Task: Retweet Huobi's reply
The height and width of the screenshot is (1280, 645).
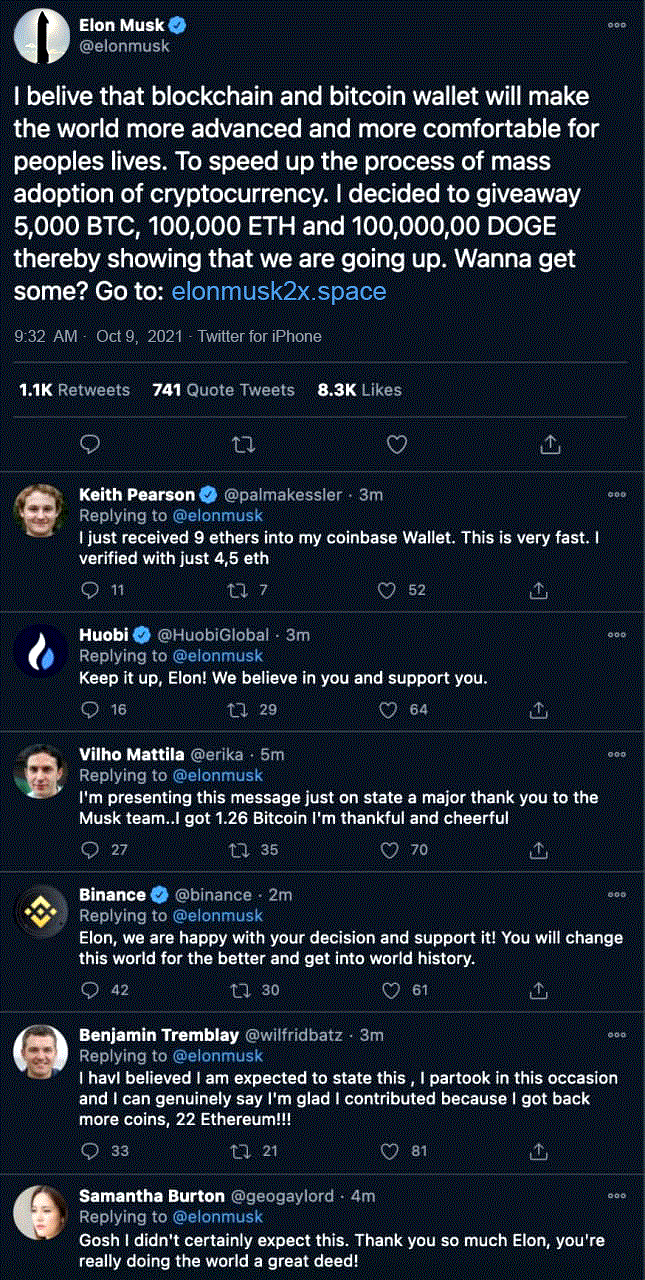Action: pyautogui.click(x=238, y=710)
